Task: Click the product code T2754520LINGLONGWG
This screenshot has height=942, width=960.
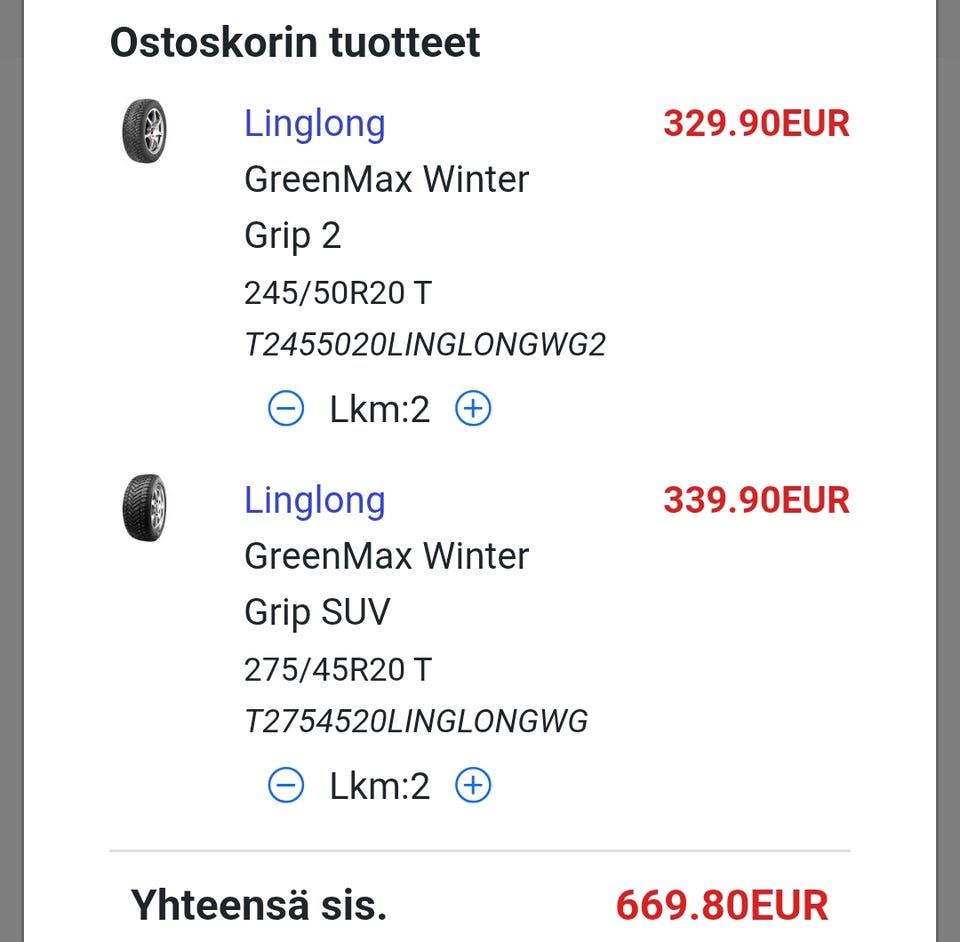Action: click(416, 721)
